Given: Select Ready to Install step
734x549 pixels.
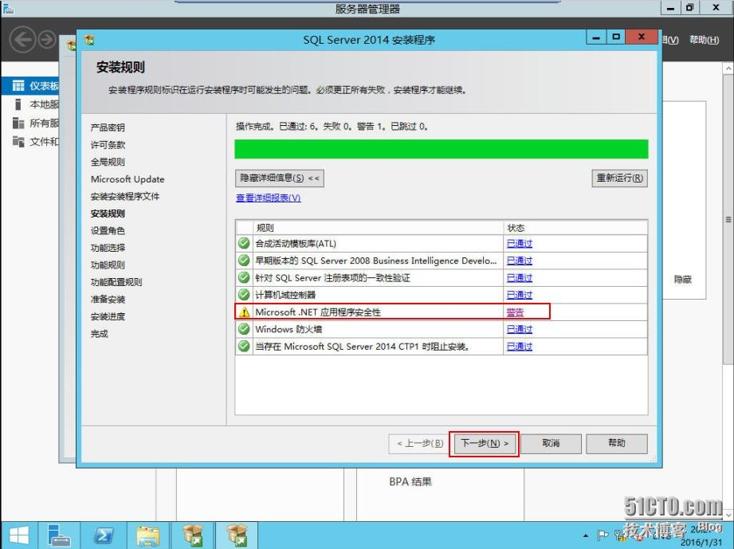Looking at the screenshot, I should tap(108, 300).
